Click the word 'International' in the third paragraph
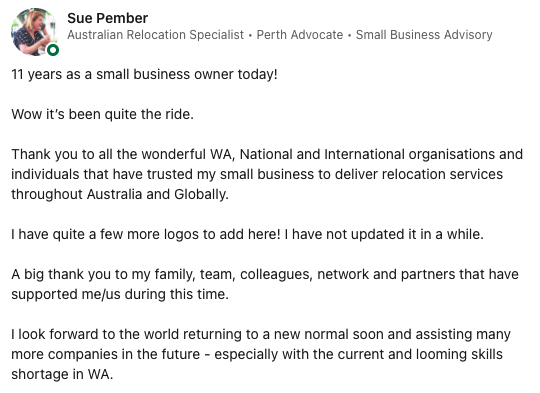540x393 pixels. (x=364, y=154)
